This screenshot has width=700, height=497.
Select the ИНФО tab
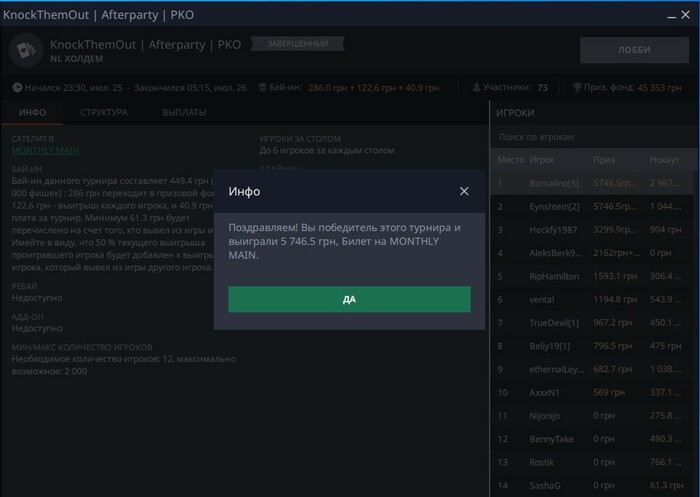click(32, 113)
